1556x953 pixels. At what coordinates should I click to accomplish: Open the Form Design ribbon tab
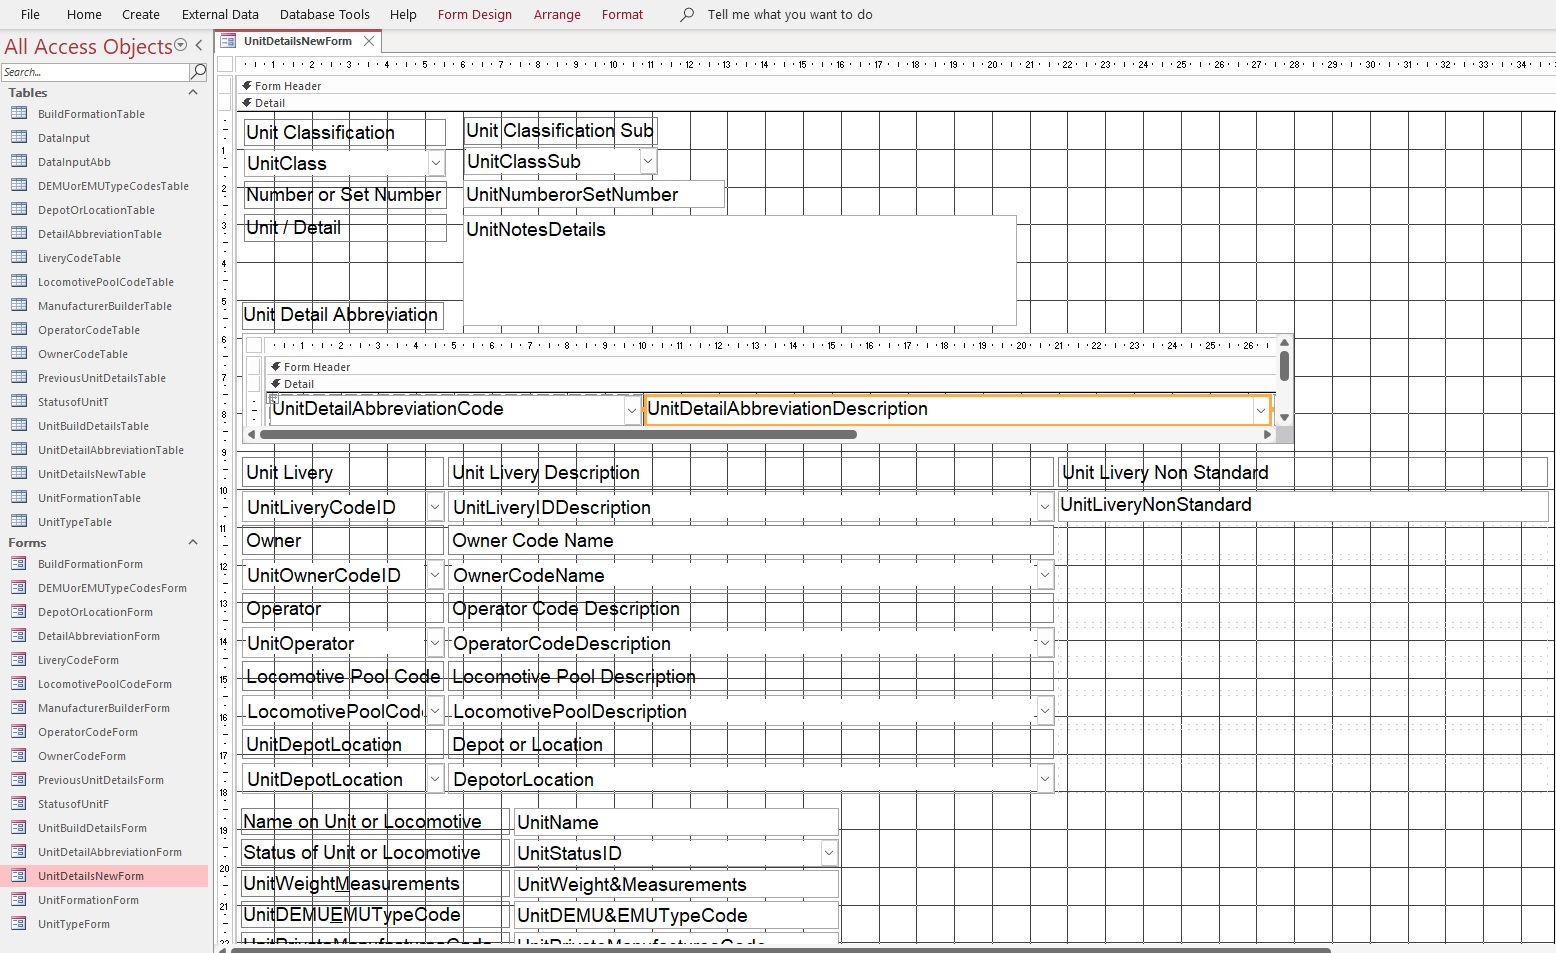pyautogui.click(x=474, y=15)
